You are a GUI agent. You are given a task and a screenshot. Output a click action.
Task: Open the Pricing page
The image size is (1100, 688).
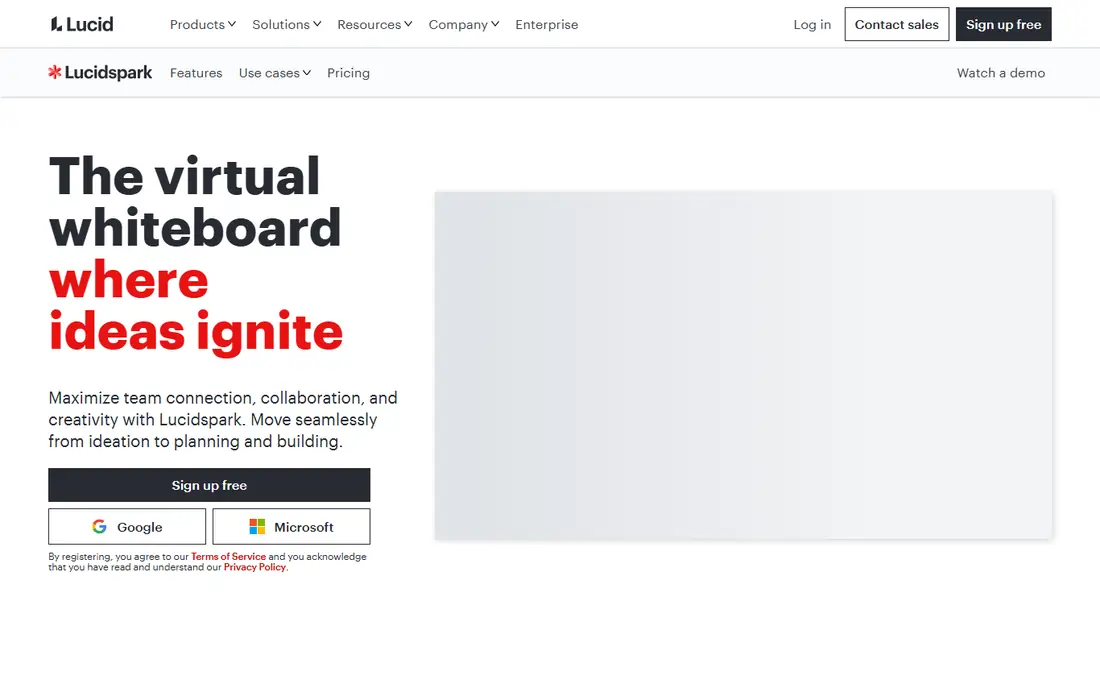[348, 73]
